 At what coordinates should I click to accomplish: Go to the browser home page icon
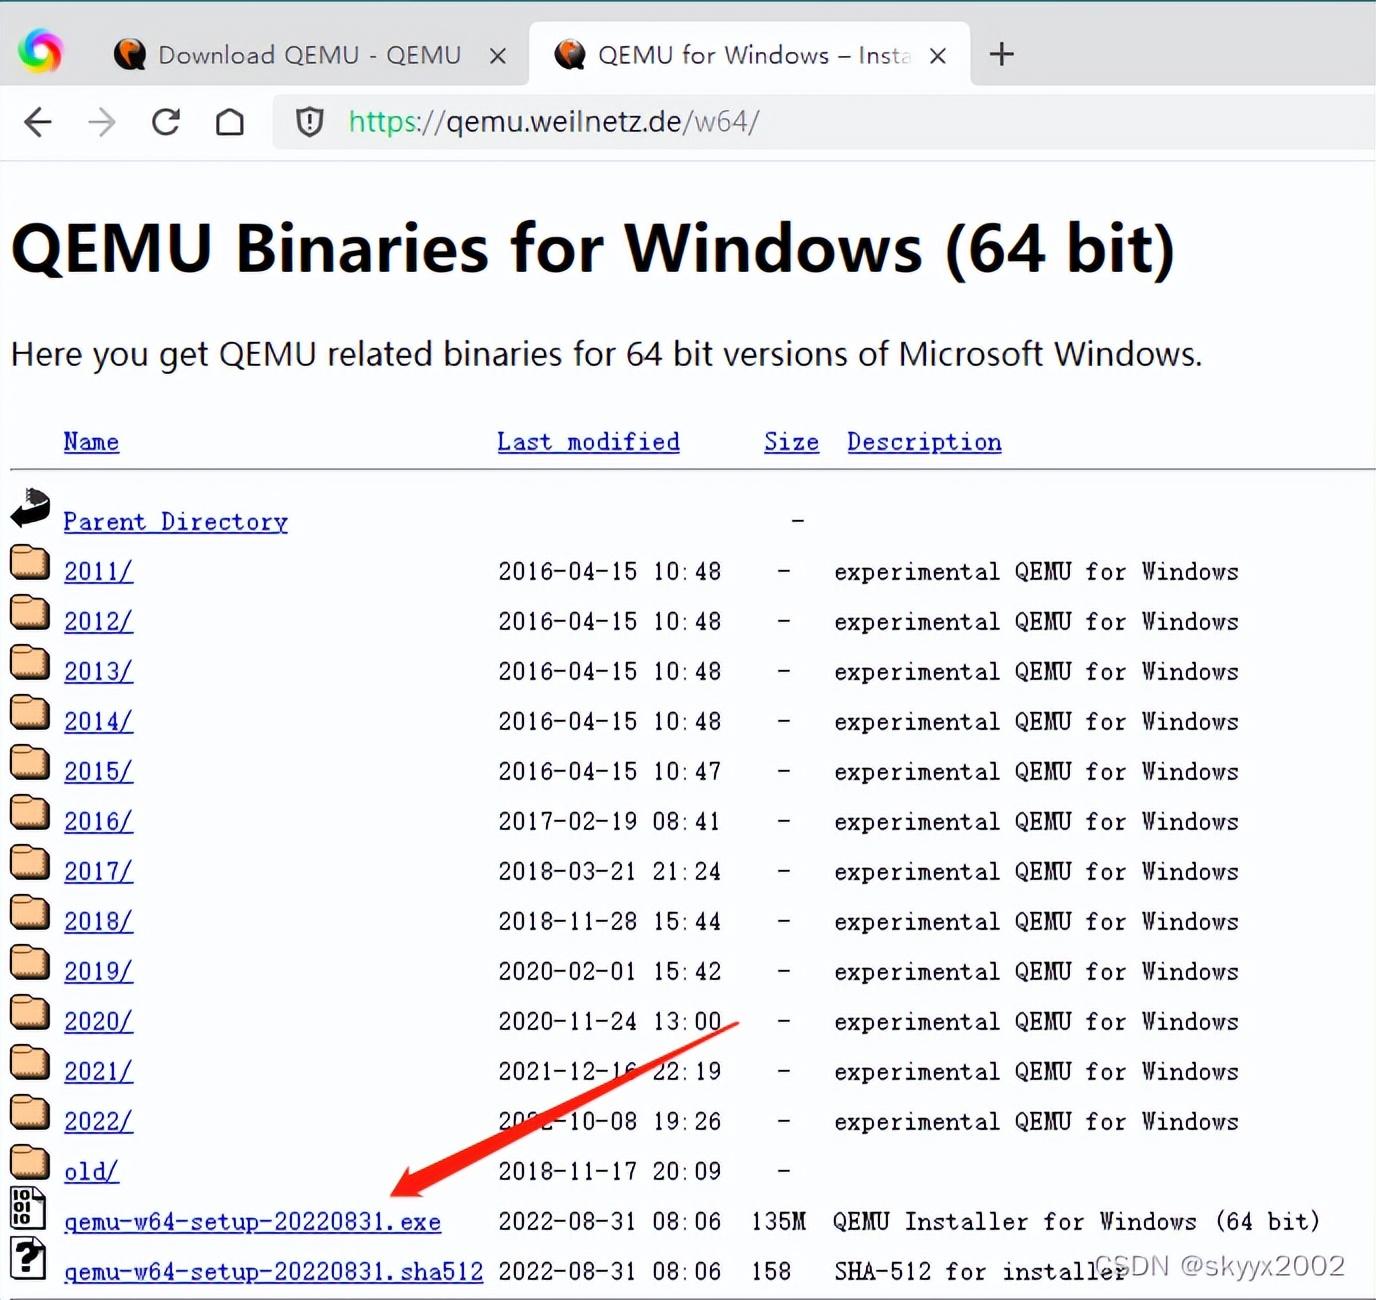pyautogui.click(x=230, y=122)
